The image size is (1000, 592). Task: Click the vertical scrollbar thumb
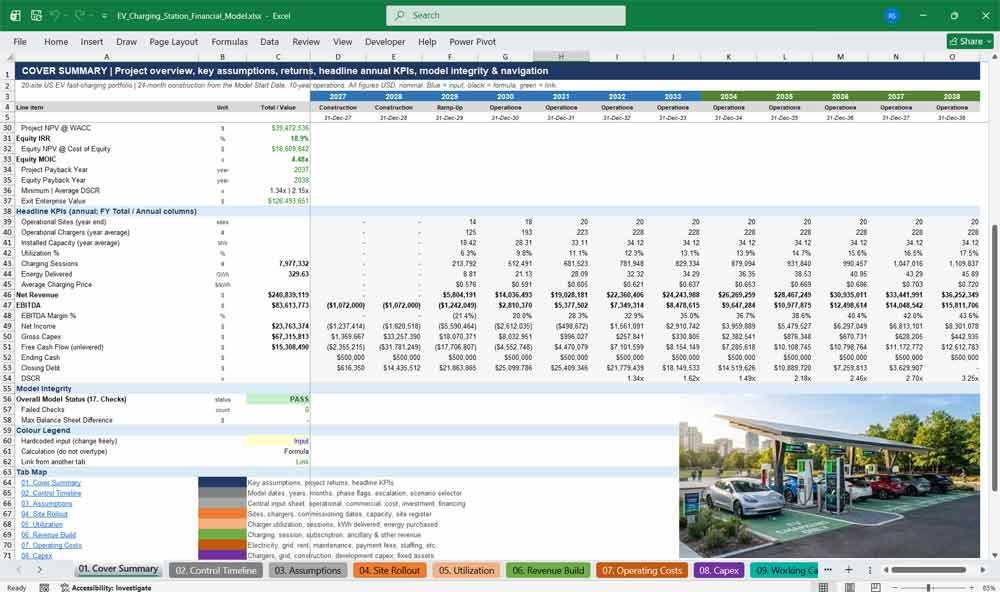[x=994, y=356]
